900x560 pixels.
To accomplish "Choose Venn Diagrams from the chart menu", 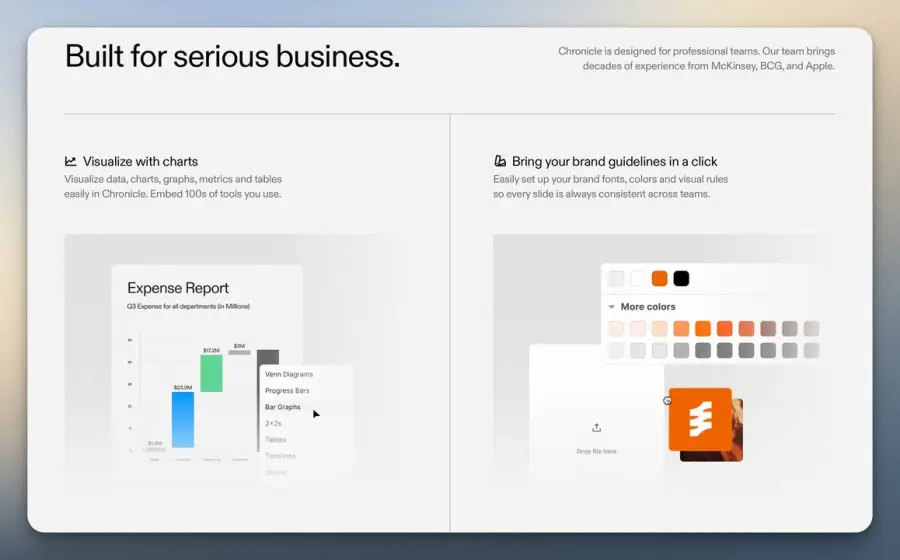I will [289, 374].
